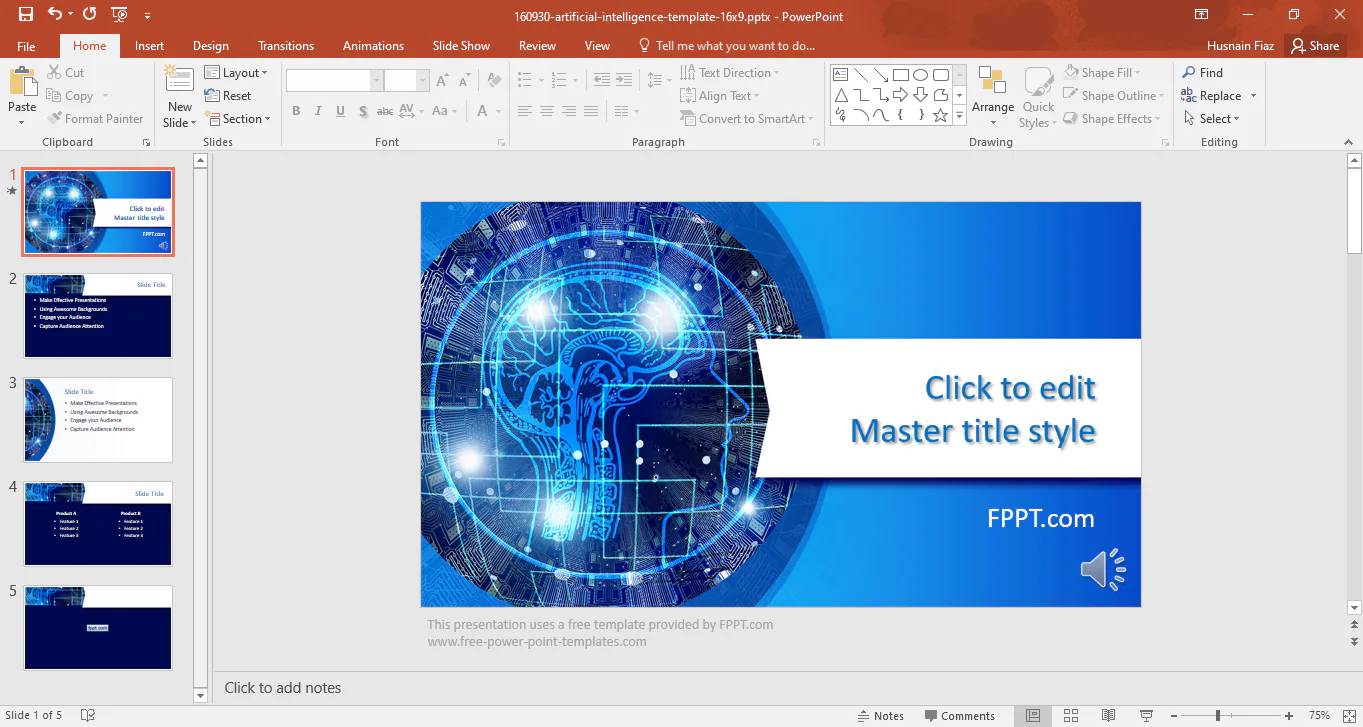The width and height of the screenshot is (1363, 727).
Task: Select slide 4 thumbnail
Action: click(98, 523)
